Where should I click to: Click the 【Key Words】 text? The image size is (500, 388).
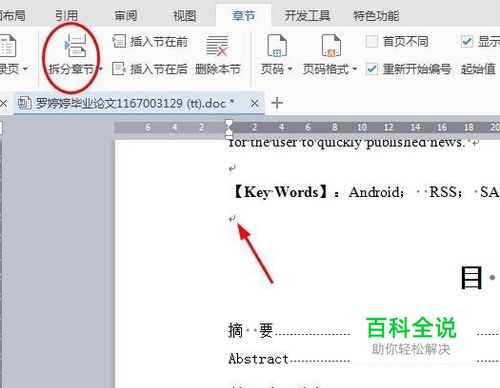click(x=280, y=192)
